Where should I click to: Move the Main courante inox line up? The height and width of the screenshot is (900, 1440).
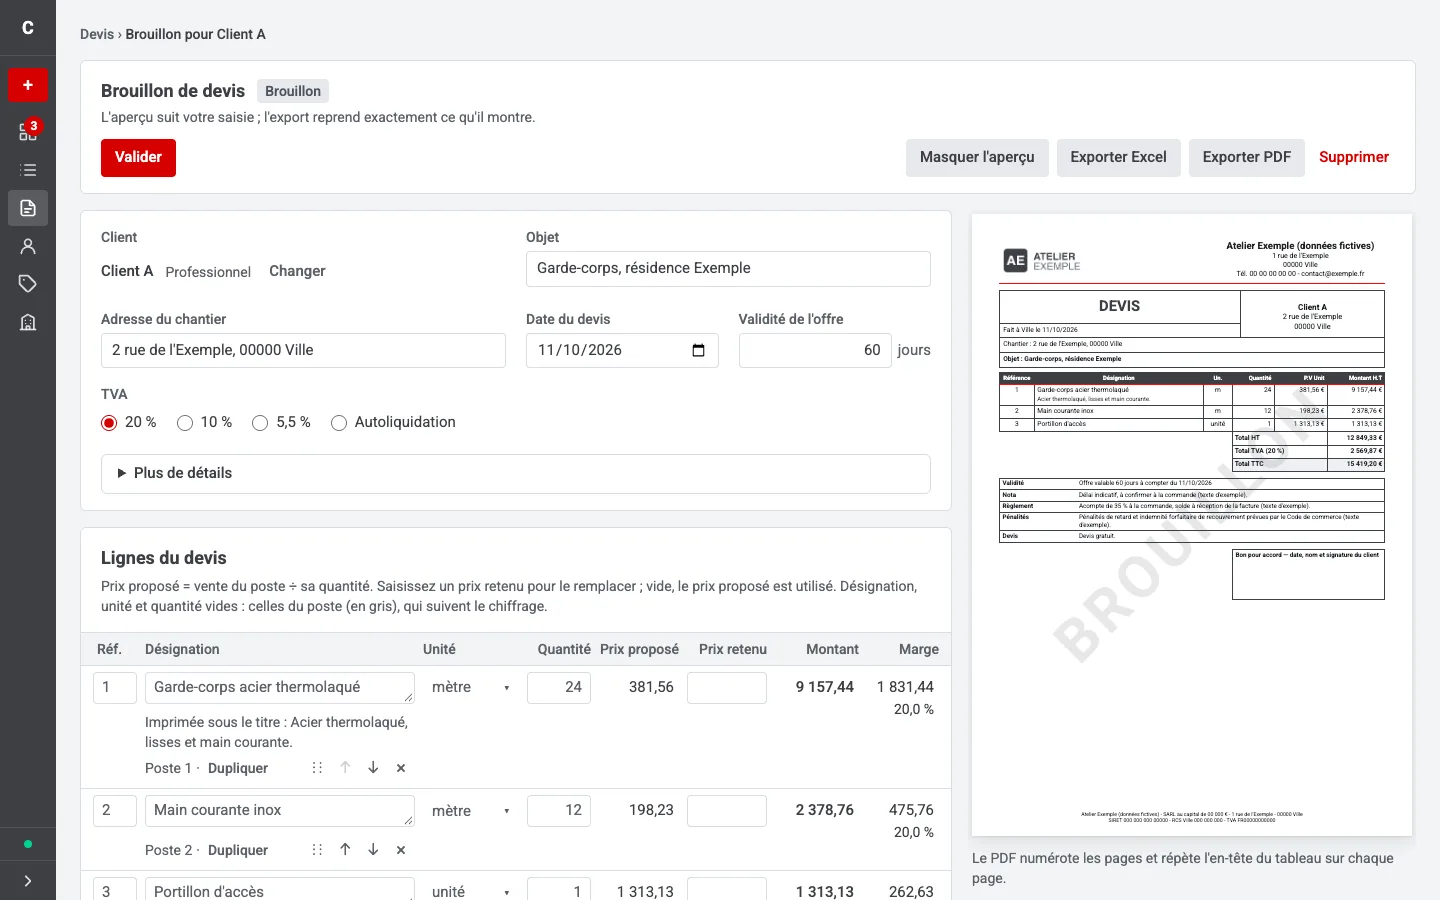coord(345,850)
